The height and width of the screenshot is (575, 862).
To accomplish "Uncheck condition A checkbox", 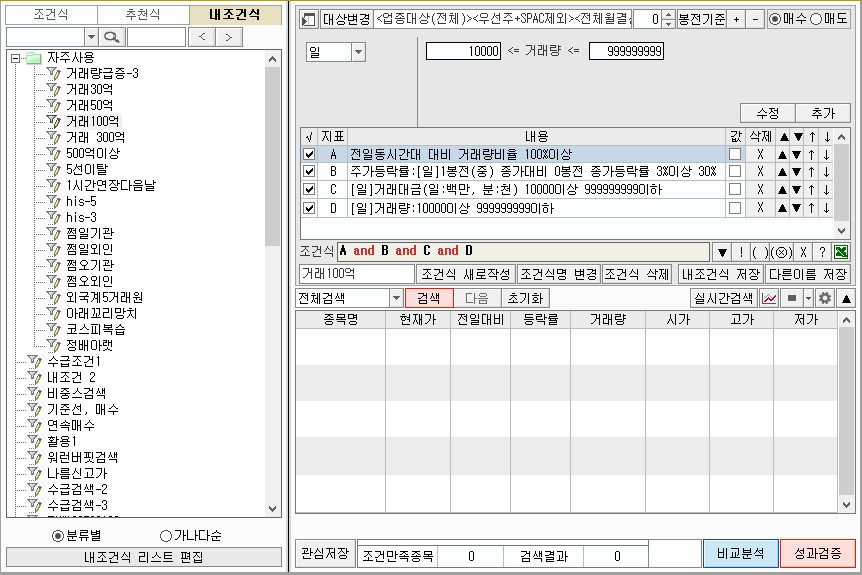I will tap(310, 154).
